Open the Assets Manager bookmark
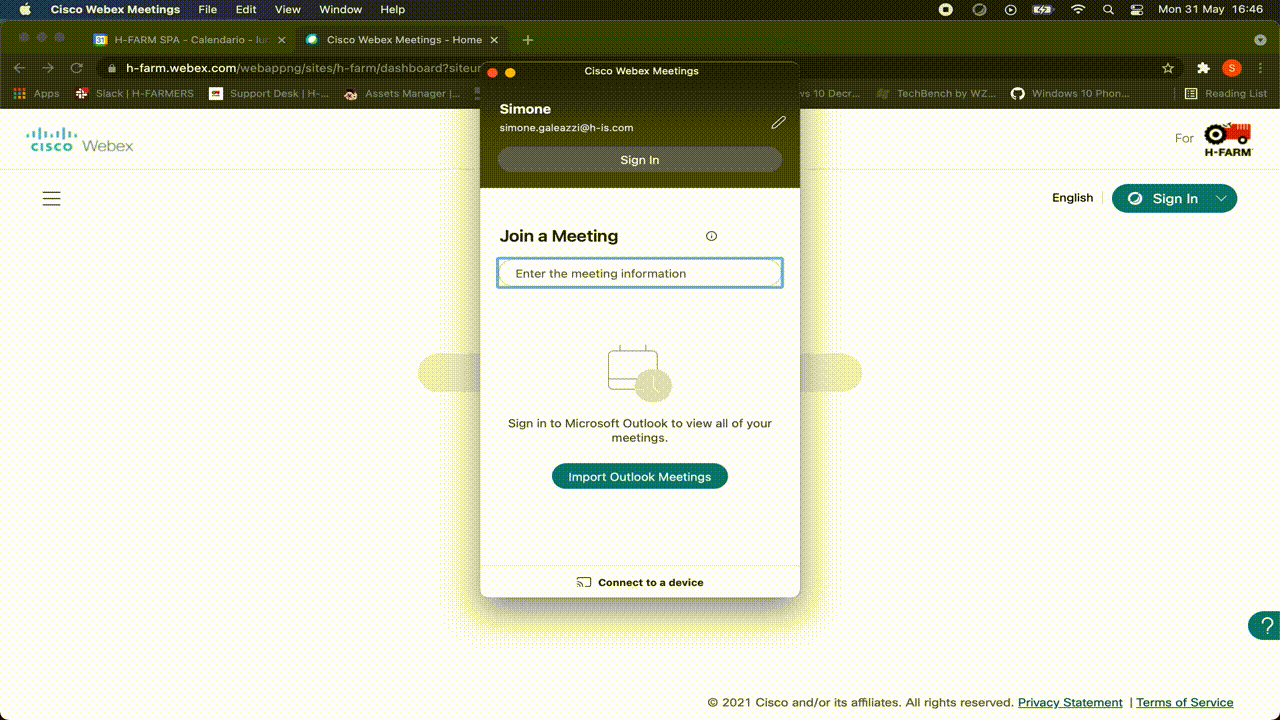This screenshot has height=720, width=1280. coord(402,94)
